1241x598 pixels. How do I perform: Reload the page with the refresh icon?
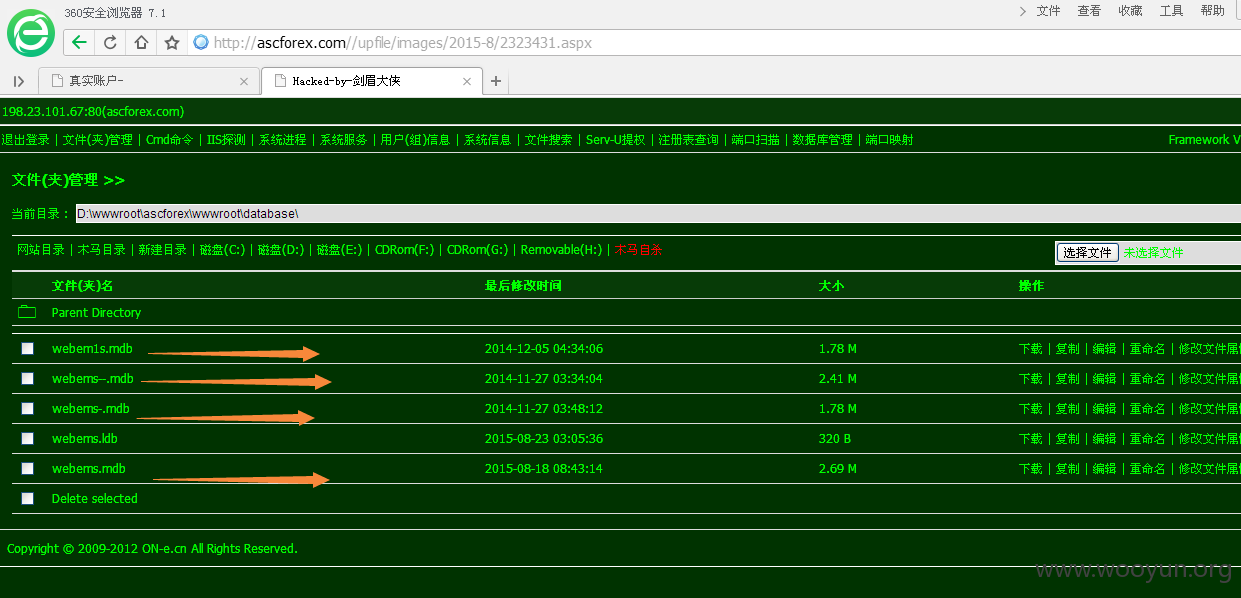coord(110,43)
